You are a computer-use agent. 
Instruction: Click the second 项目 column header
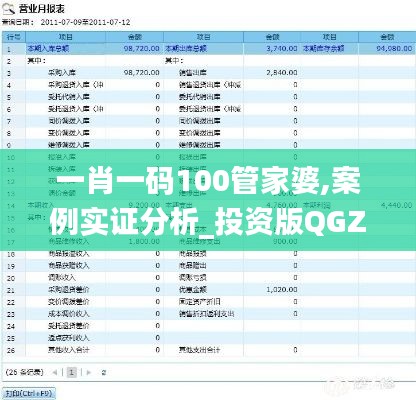[x=203, y=37]
